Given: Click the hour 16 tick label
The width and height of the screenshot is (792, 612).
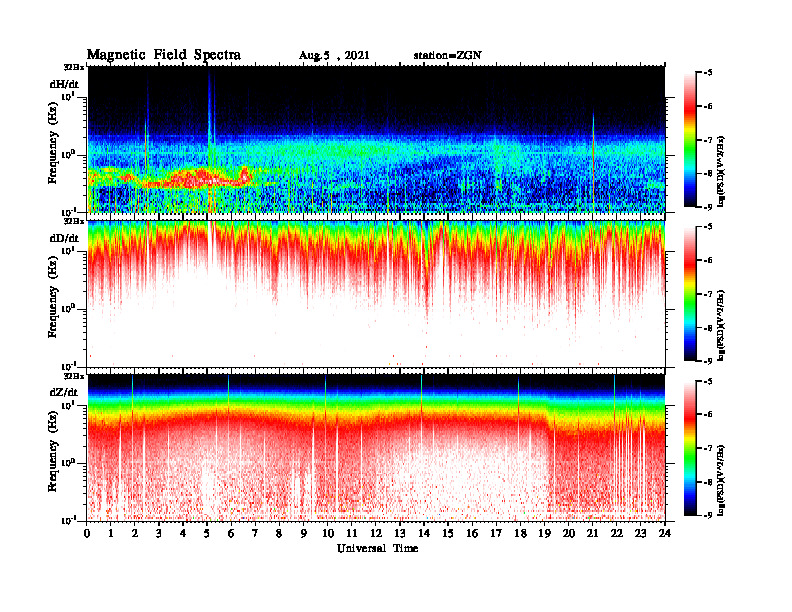Looking at the screenshot, I should point(472,534).
